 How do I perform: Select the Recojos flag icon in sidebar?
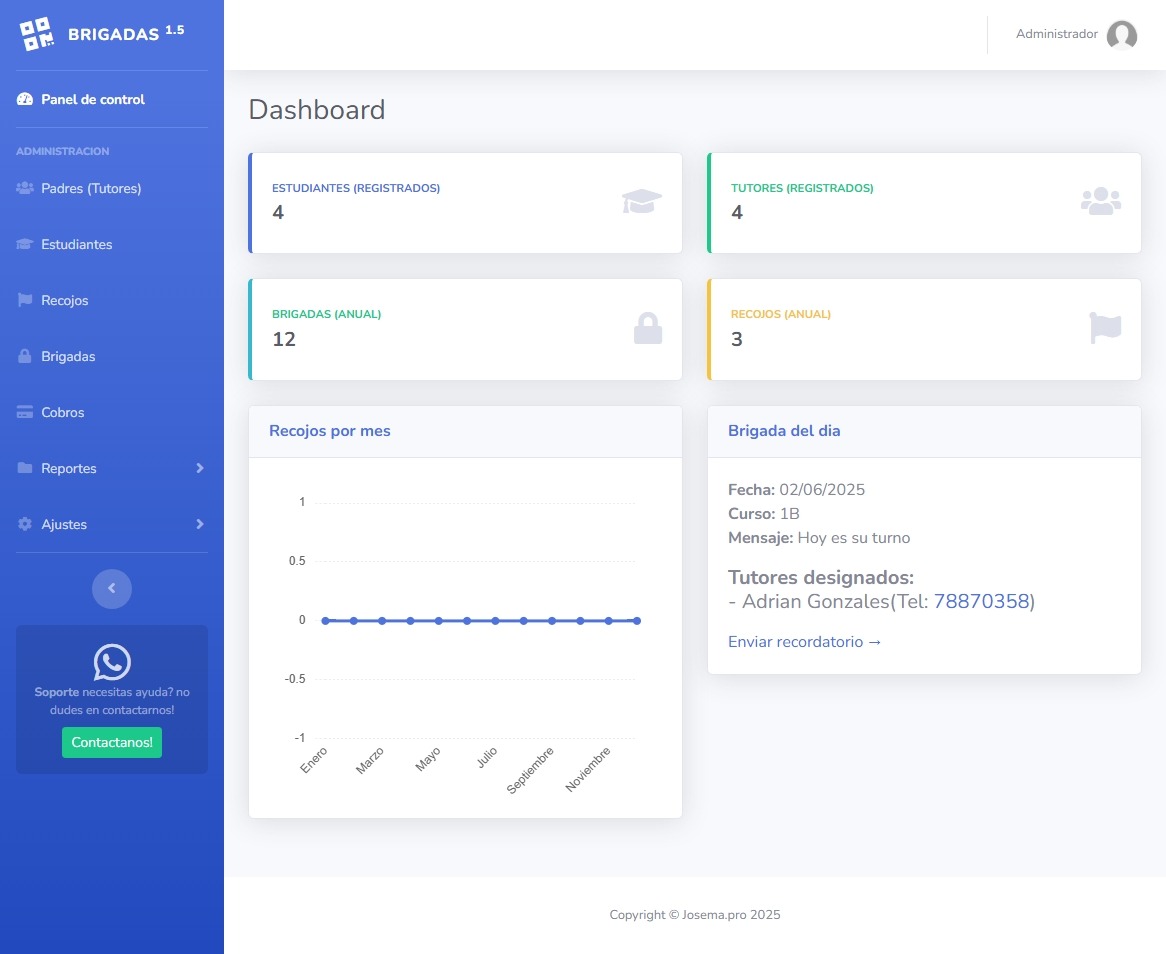coord(24,300)
